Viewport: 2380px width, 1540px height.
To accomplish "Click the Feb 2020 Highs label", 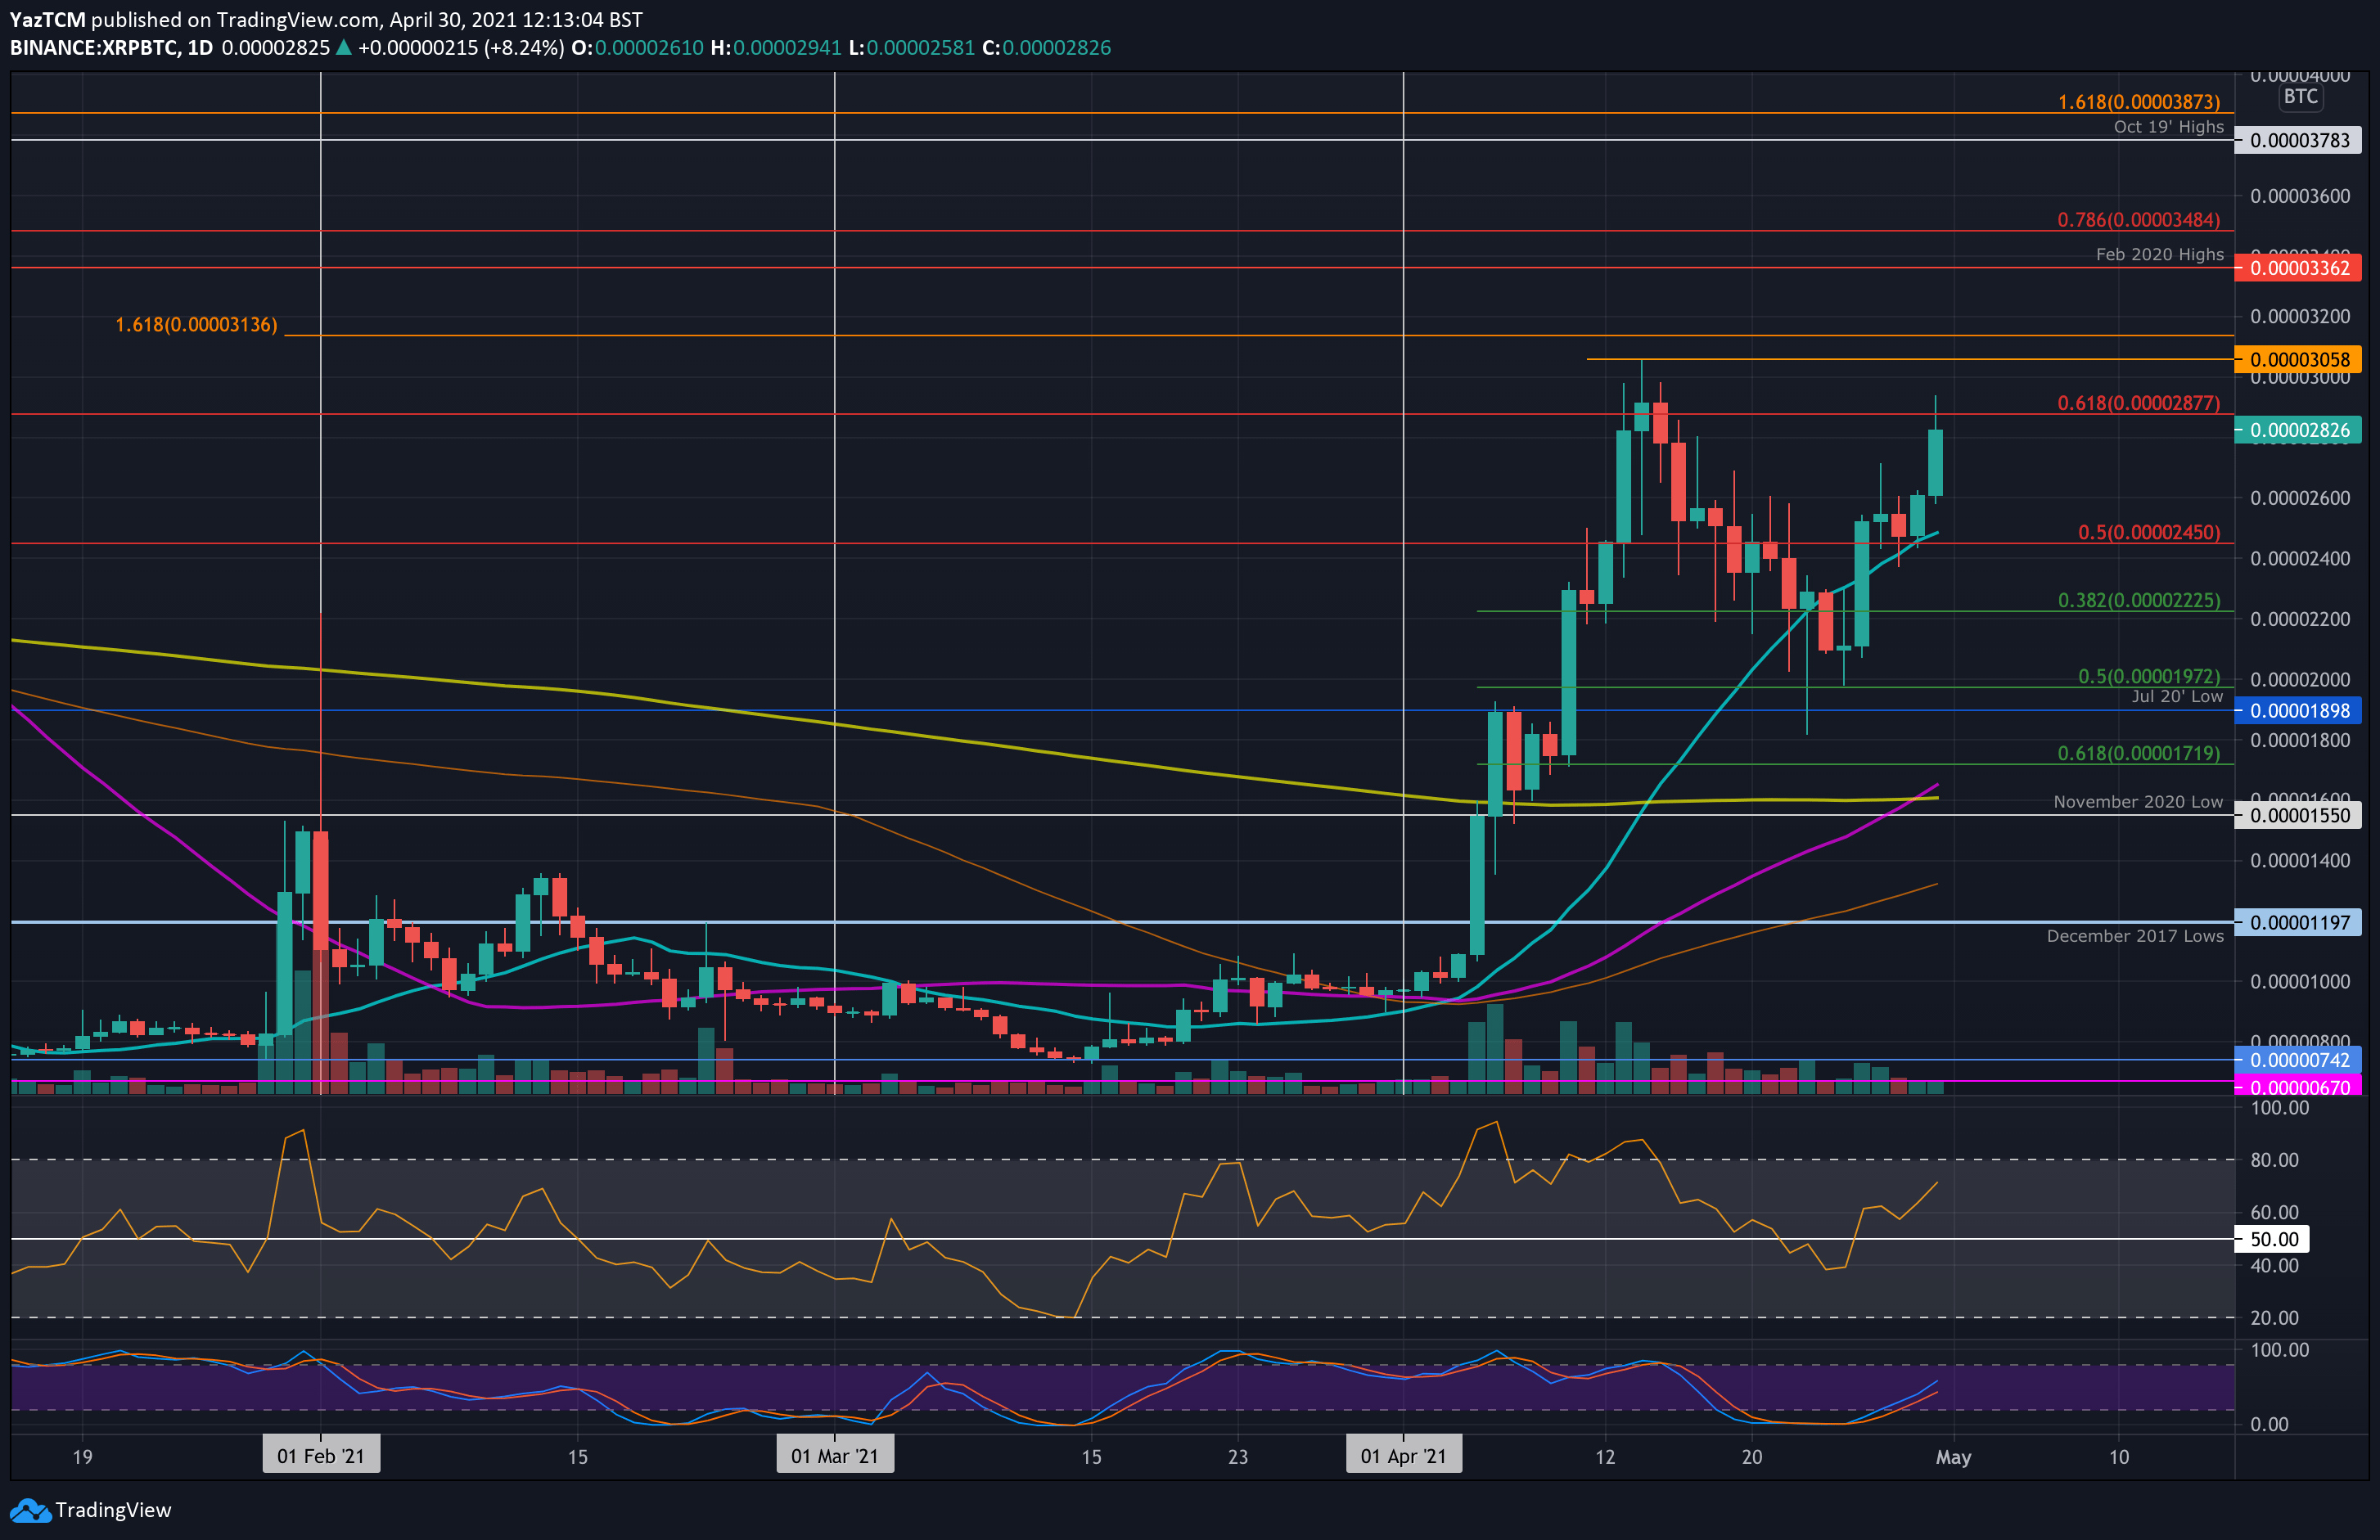I will tap(2159, 254).
